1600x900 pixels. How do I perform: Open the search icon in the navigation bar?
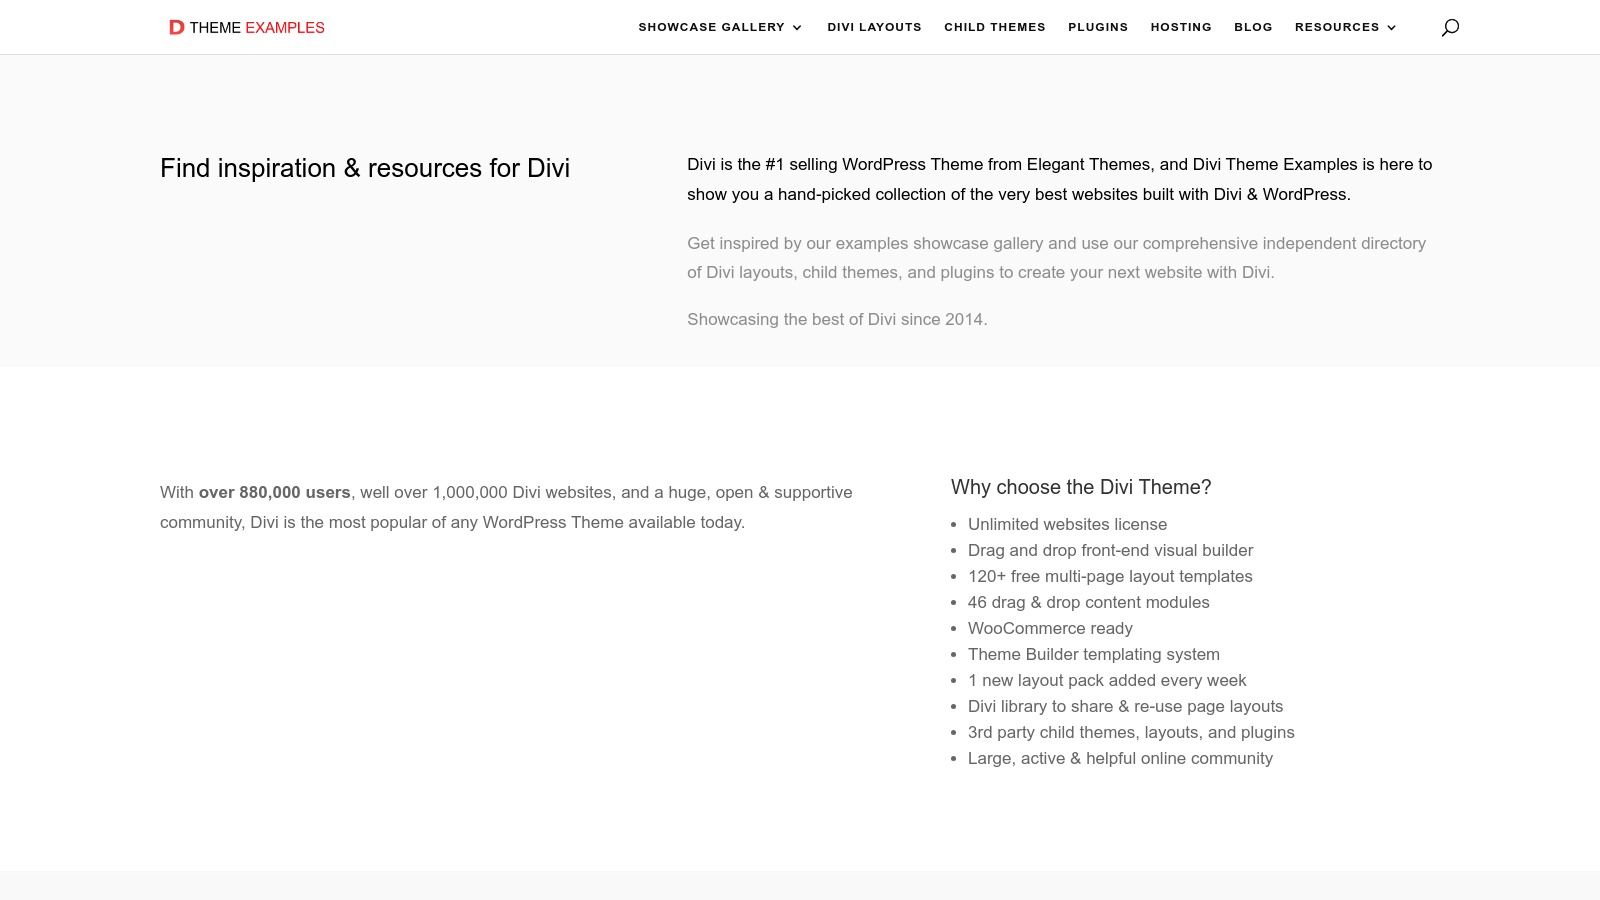coord(1450,27)
